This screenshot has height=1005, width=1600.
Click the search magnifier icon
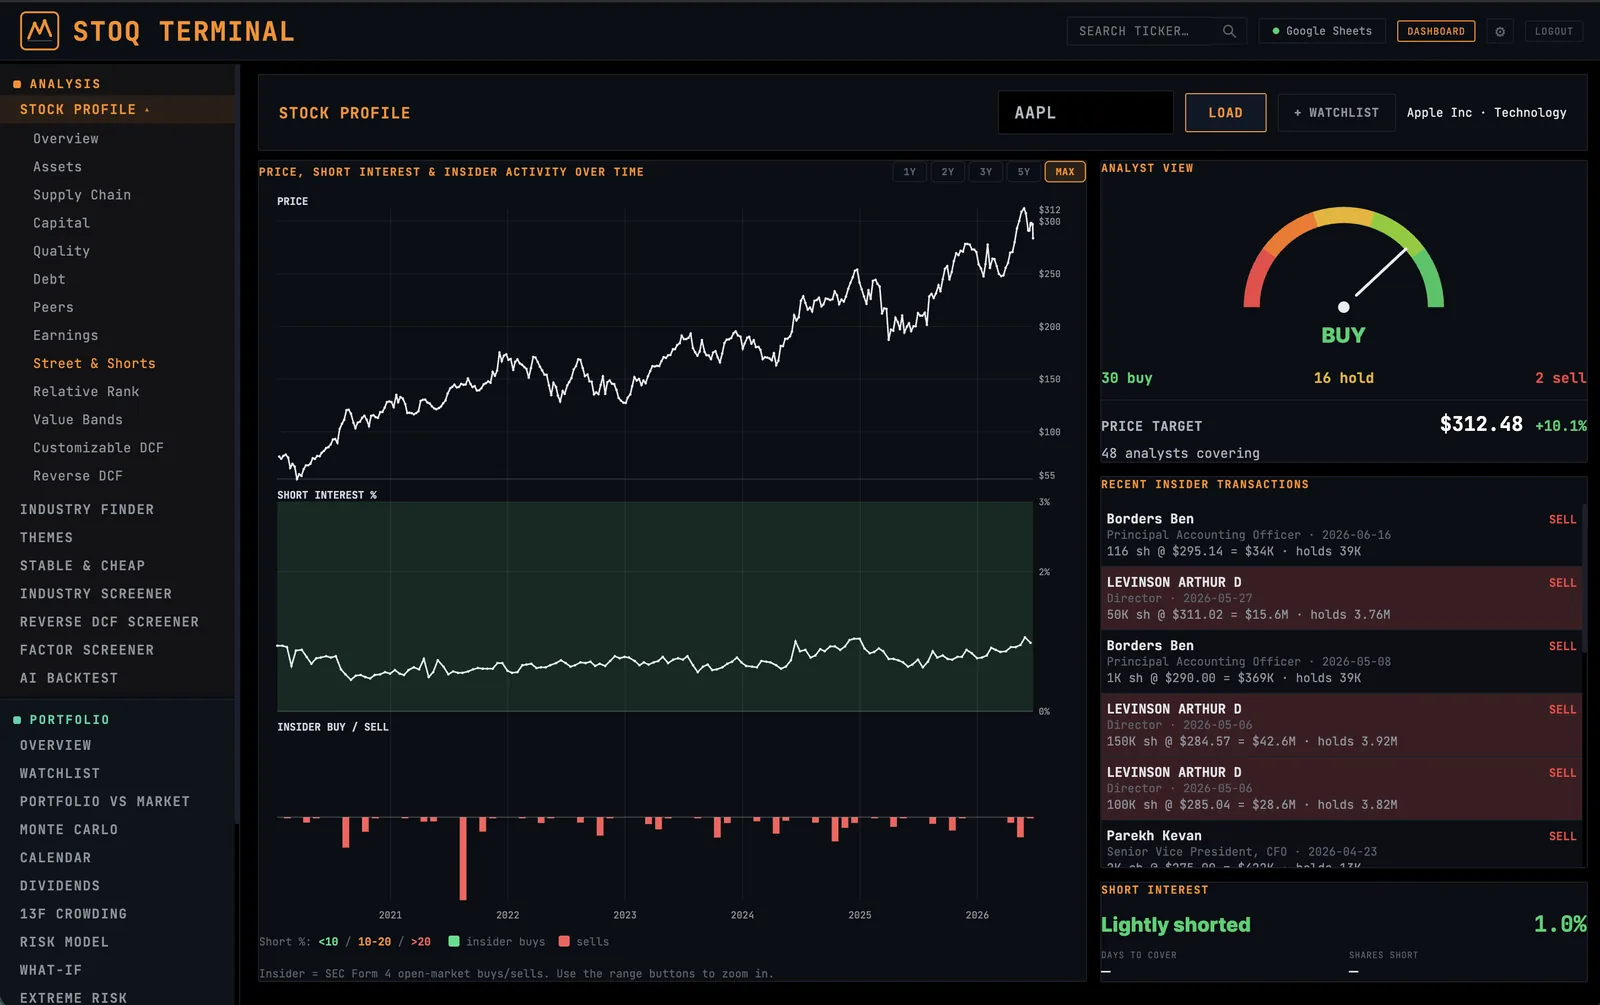[1229, 31]
